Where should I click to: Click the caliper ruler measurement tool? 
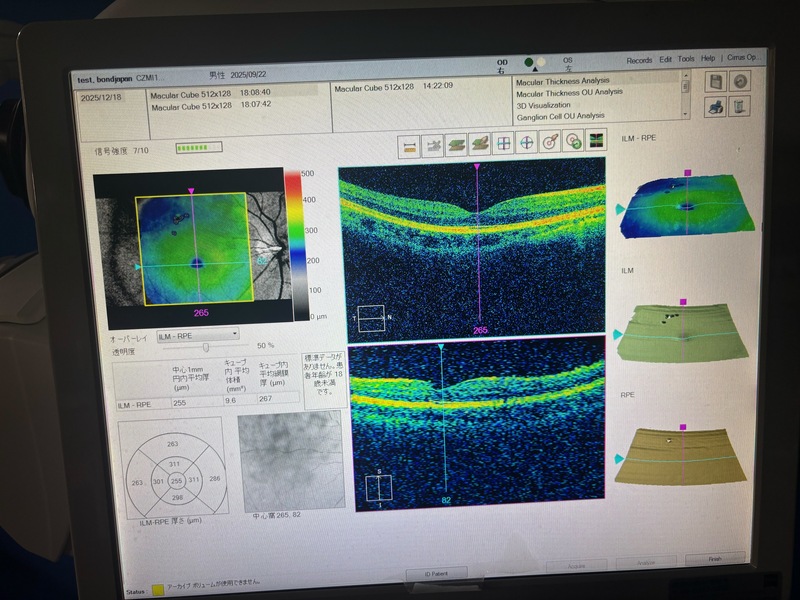(410, 145)
